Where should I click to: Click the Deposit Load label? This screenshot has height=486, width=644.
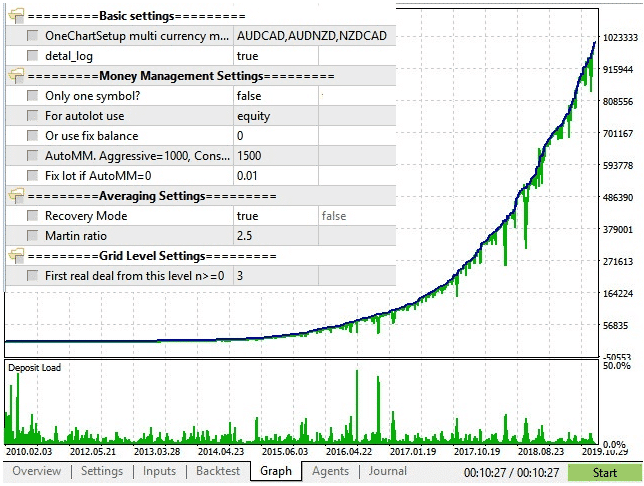[34, 368]
